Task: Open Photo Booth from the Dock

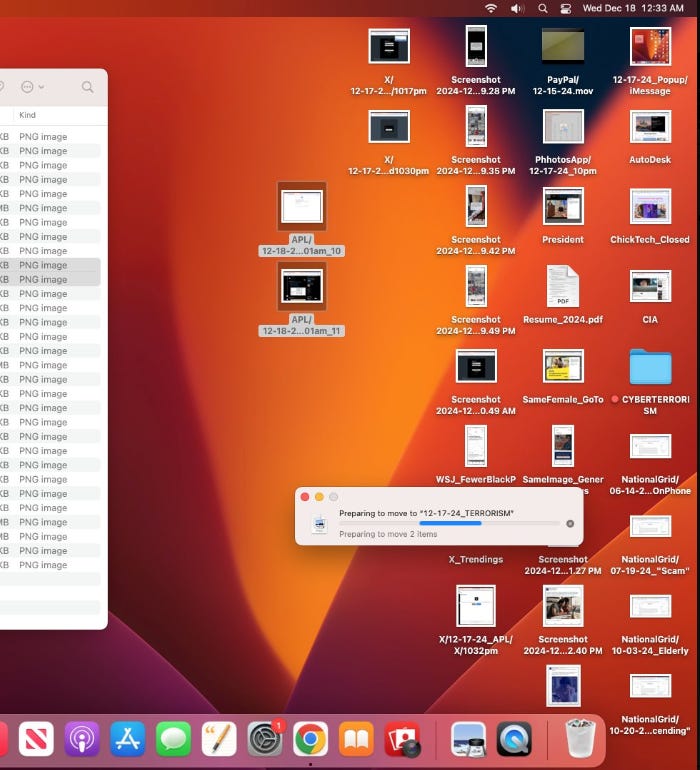Action: click(402, 739)
